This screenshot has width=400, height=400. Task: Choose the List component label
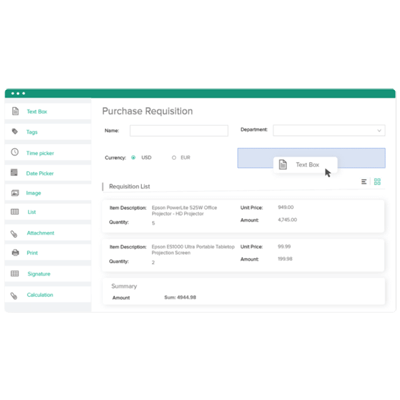tap(32, 212)
